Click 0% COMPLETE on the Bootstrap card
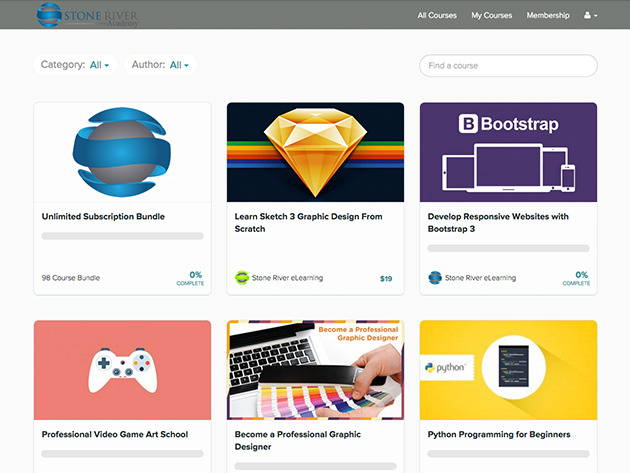The height and width of the screenshot is (473, 630). pos(576,278)
